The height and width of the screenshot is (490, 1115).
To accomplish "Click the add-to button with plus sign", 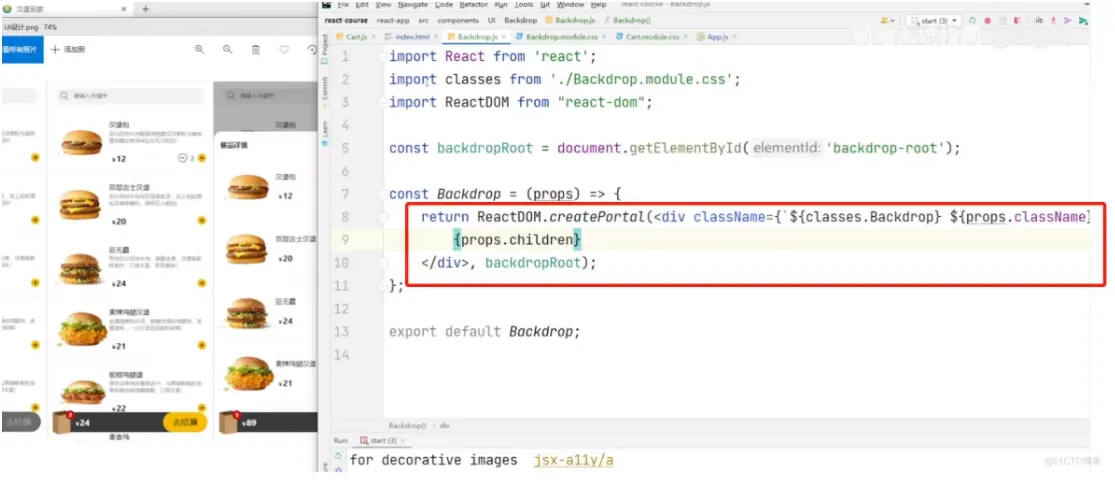I will 68,50.
